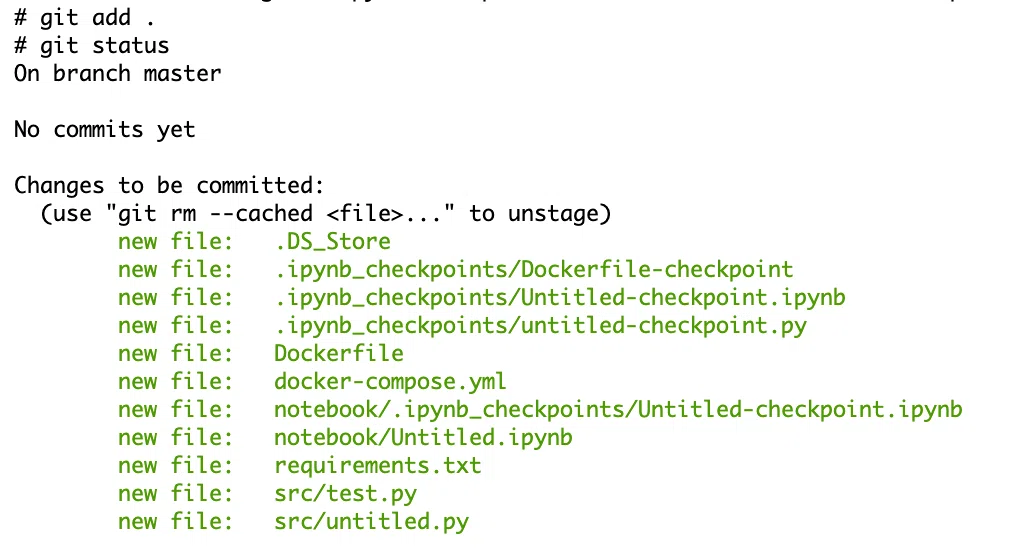1014x550 pixels.
Task: Select notebook/.ipynb_checkpoints/Untitled-checkpoint.ipynb path
Action: point(618,410)
